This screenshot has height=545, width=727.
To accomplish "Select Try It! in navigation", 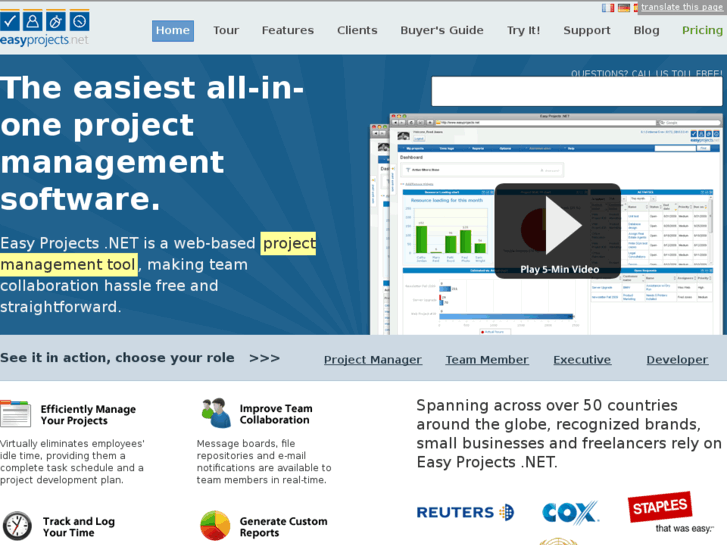I will click(x=523, y=31).
